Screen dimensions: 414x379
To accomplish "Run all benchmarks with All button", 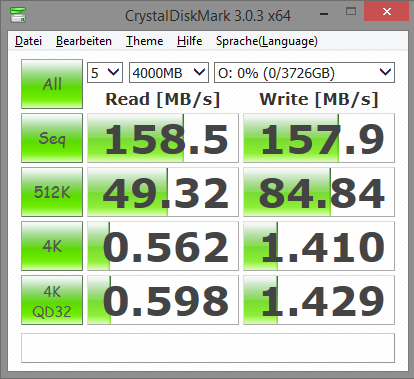I will (x=52, y=84).
